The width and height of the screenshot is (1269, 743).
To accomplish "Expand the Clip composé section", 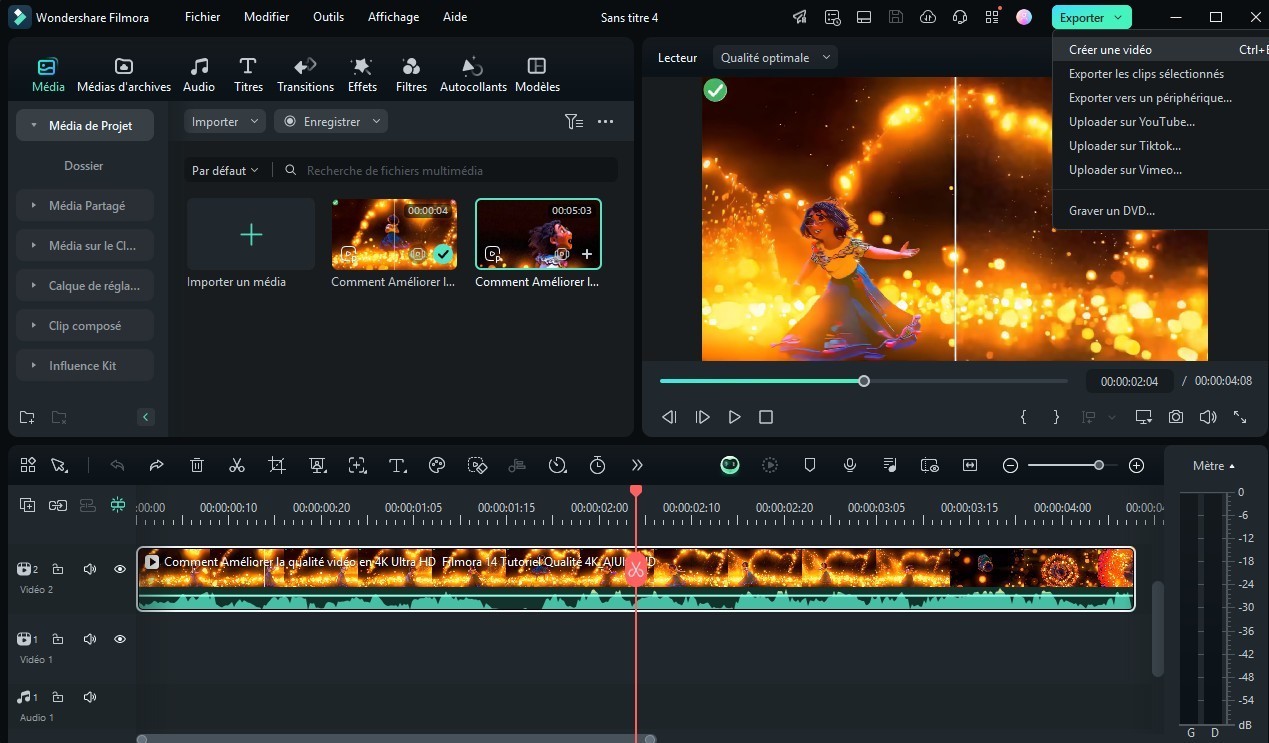I will pyautogui.click(x=85, y=325).
